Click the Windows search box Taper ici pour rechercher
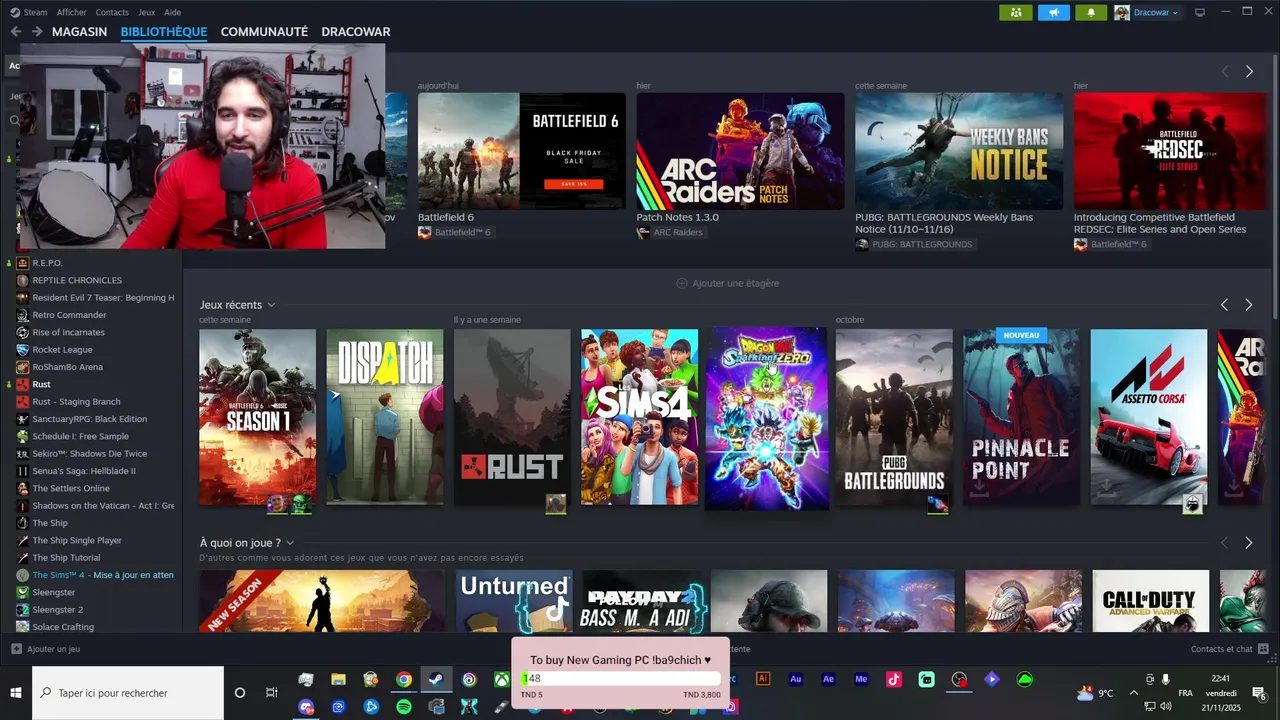 pyautogui.click(x=128, y=693)
